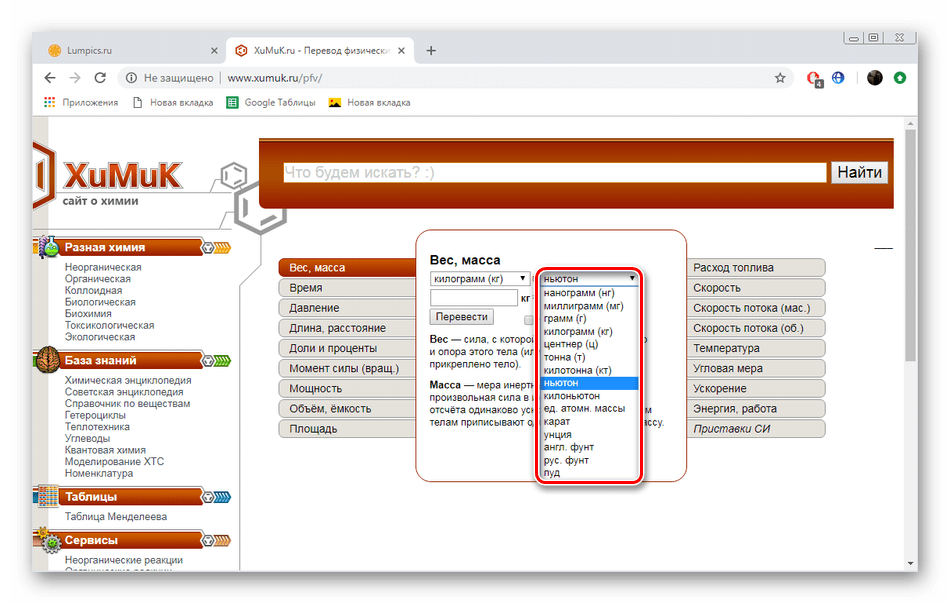Open the Химическая энциклопедия link
The height and width of the screenshot is (604, 950).
pyautogui.click(x=128, y=380)
